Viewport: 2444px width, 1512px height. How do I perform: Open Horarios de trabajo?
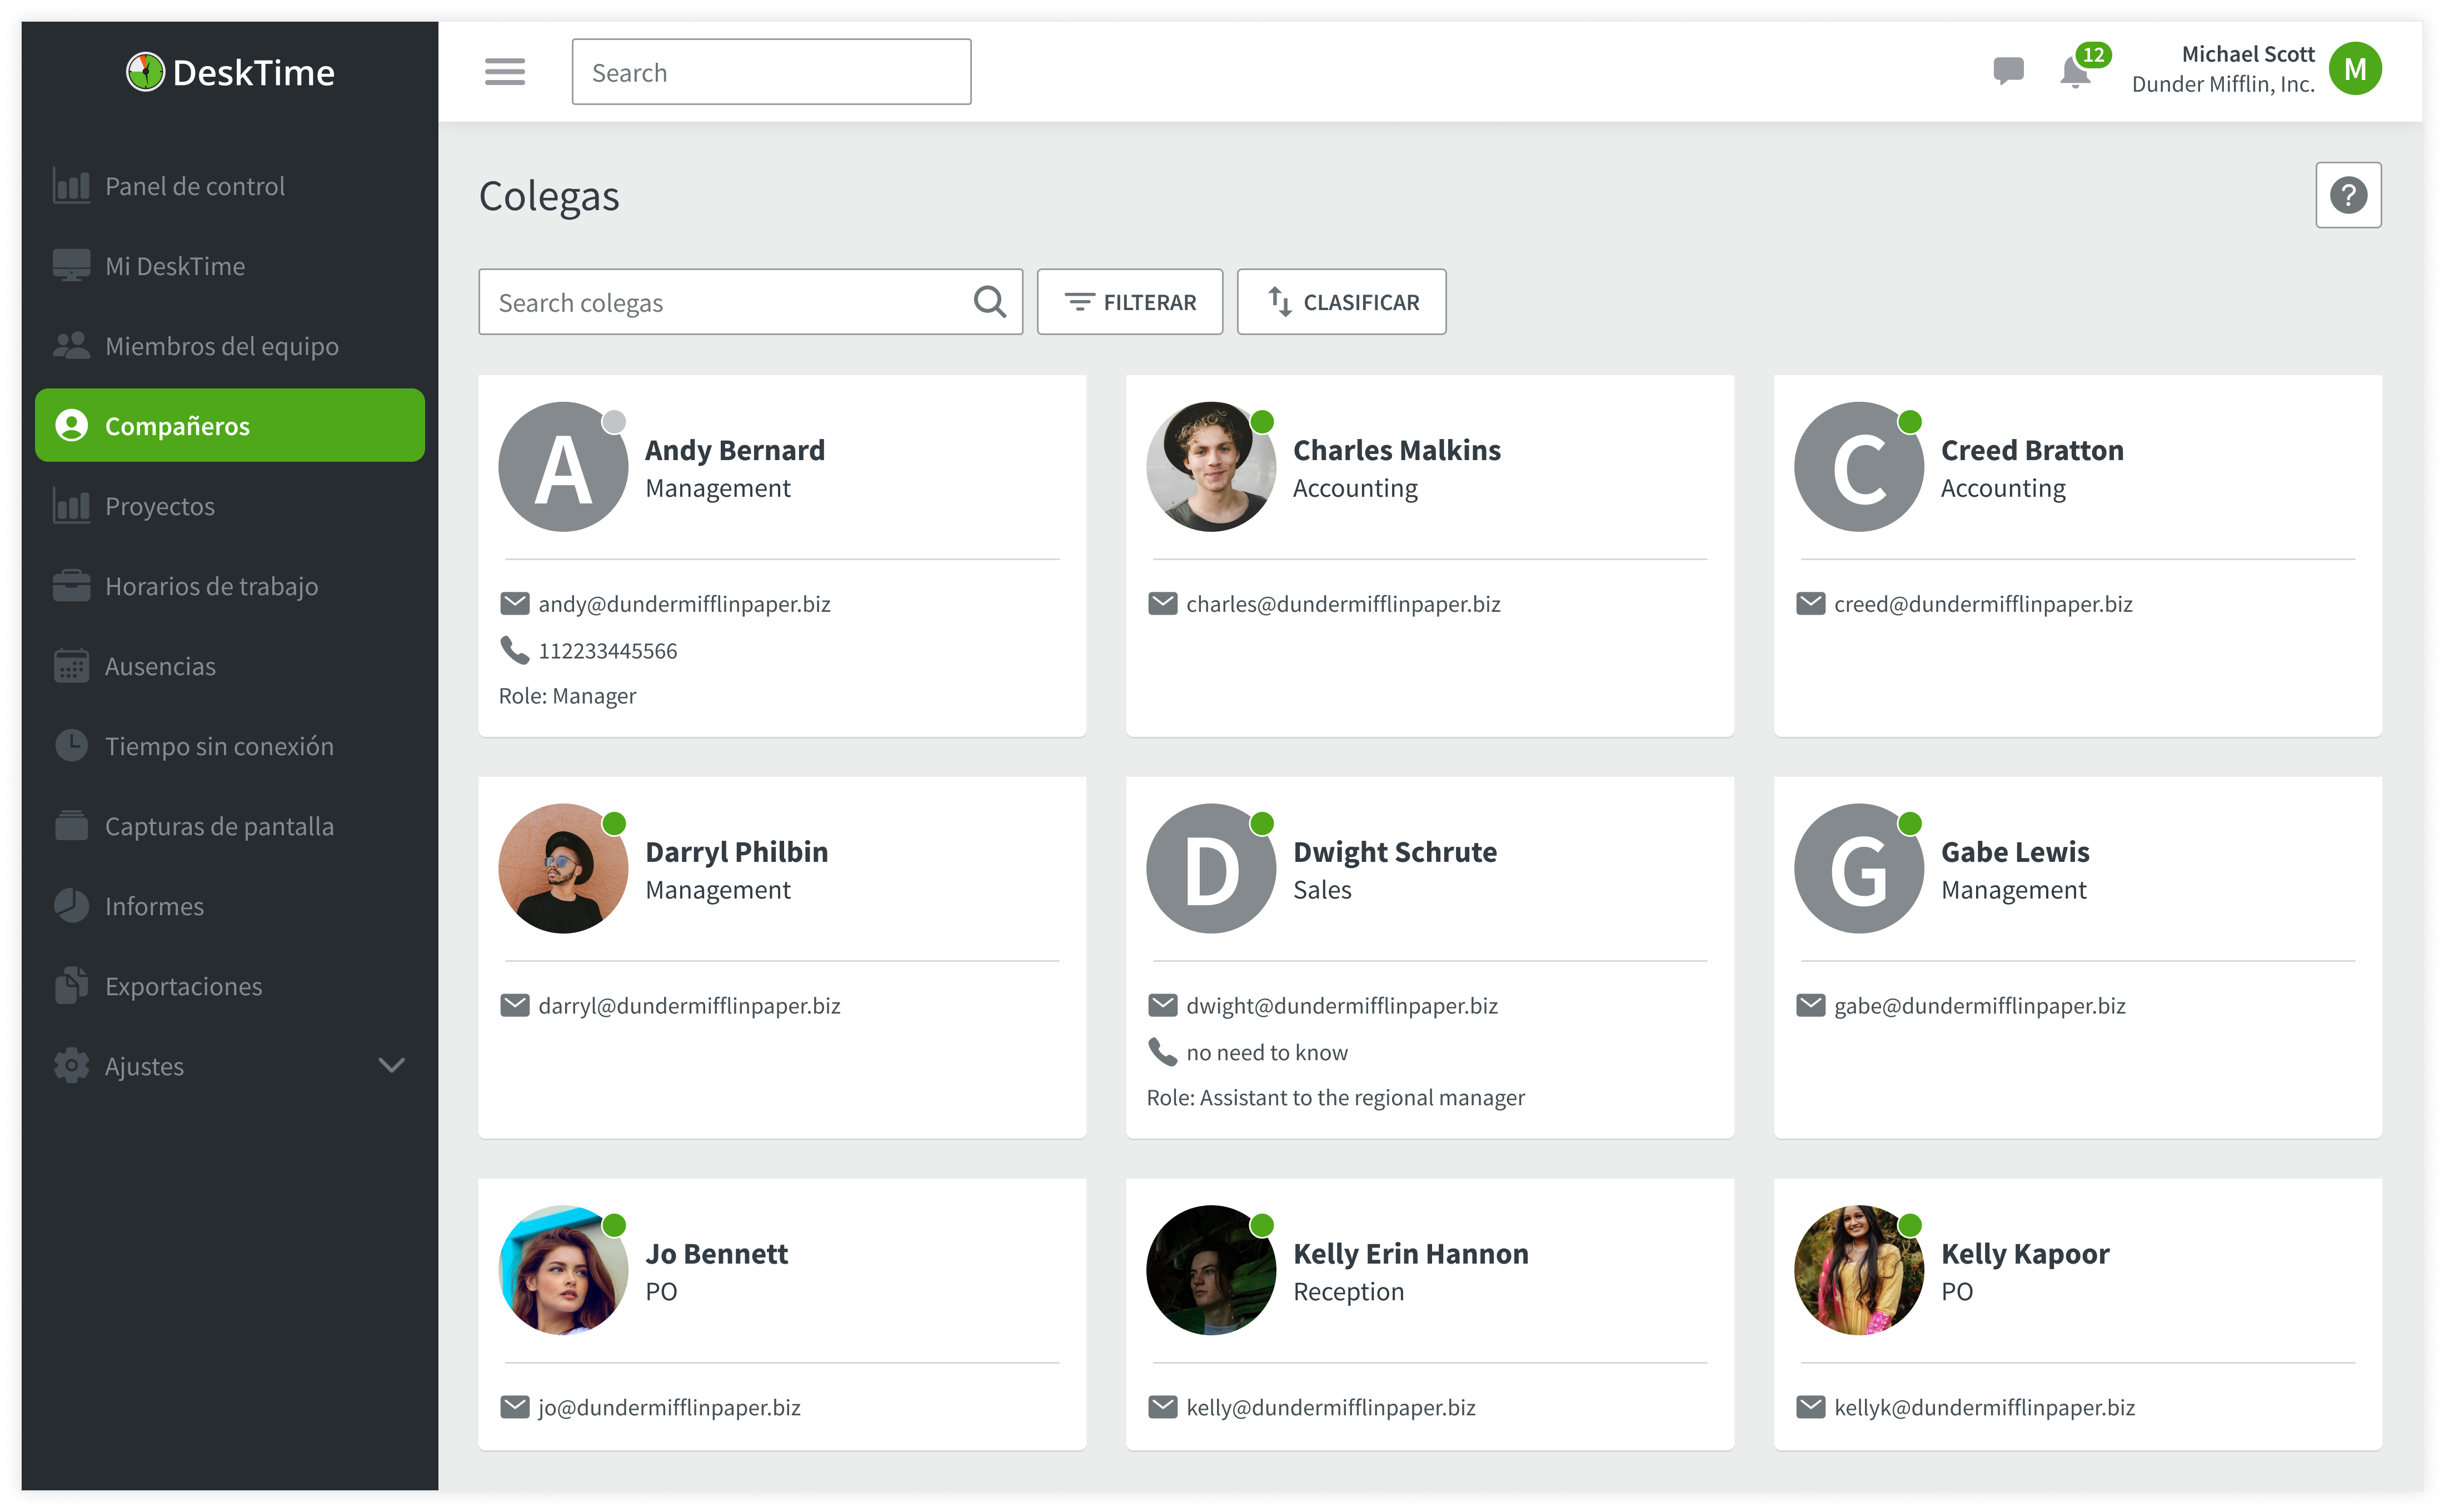[x=230, y=586]
